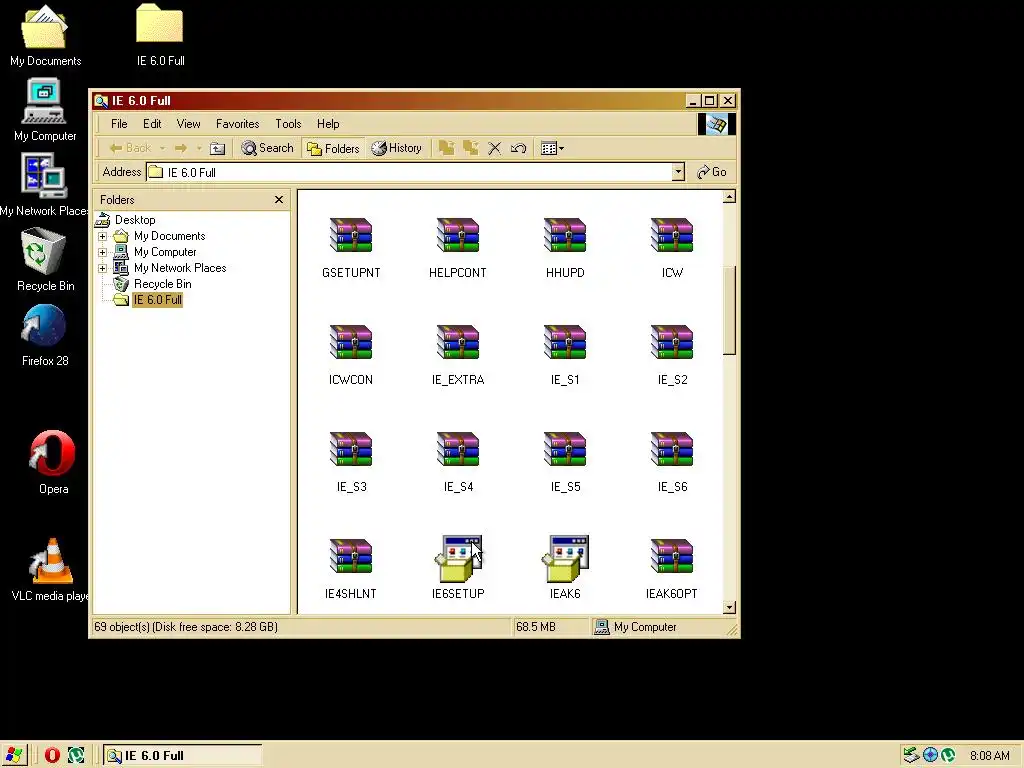Open the Forward history dropdown arrow

pos(199,148)
